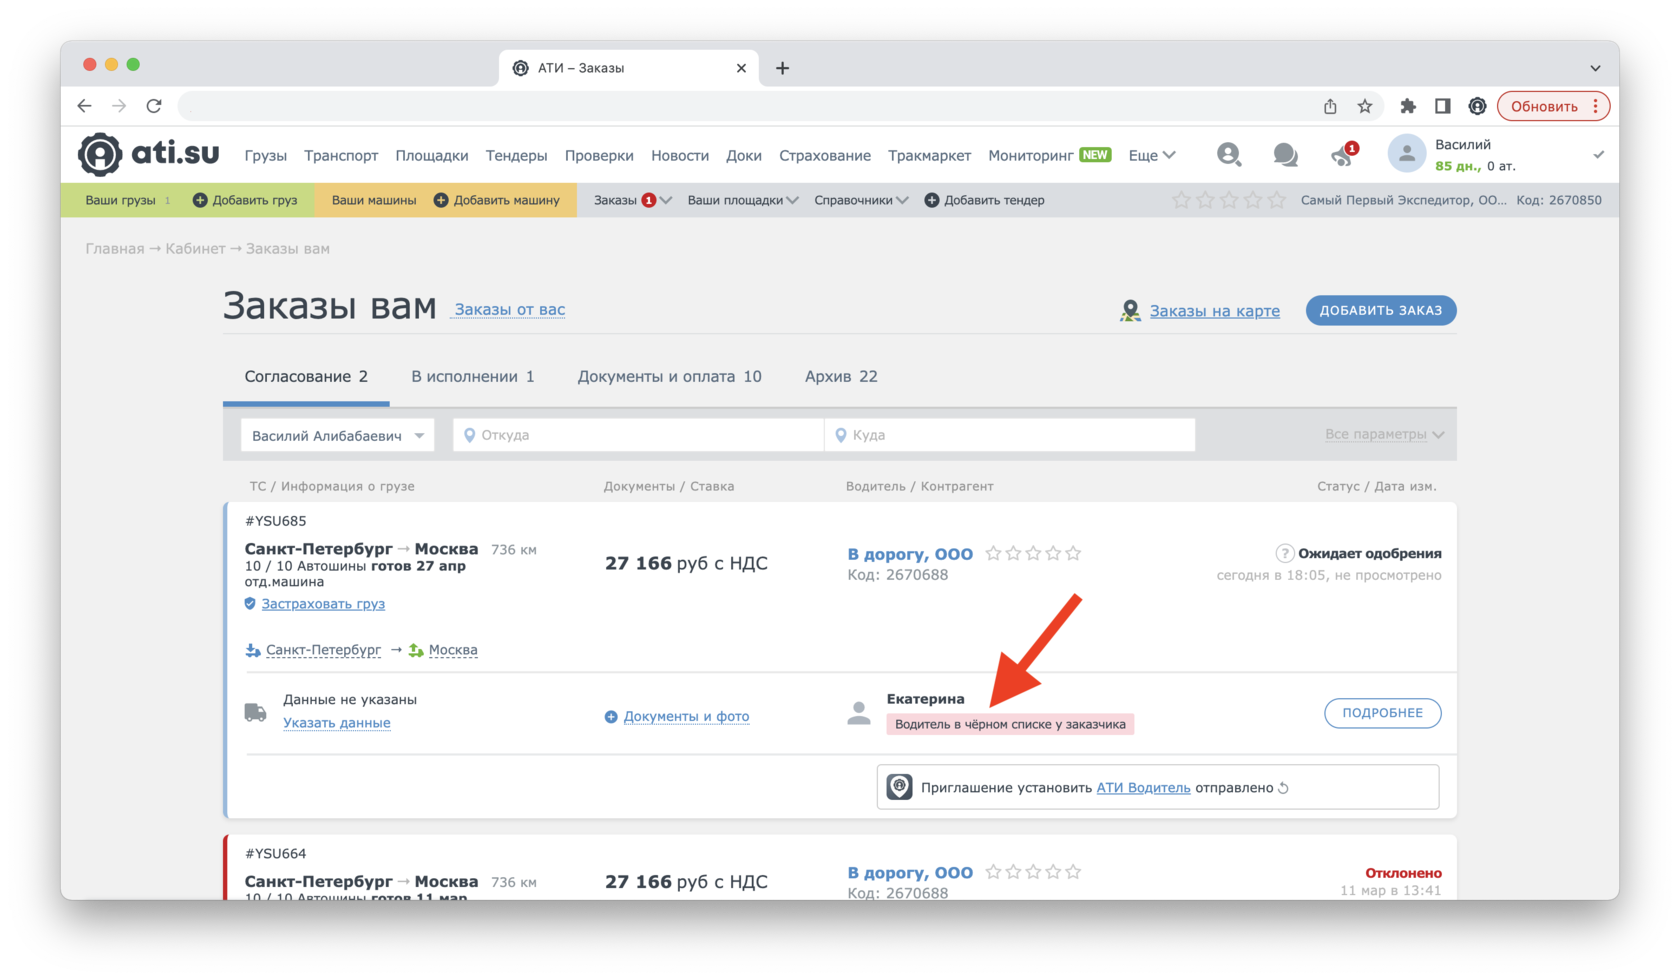Open the АТИ Водитель link

tap(1143, 788)
